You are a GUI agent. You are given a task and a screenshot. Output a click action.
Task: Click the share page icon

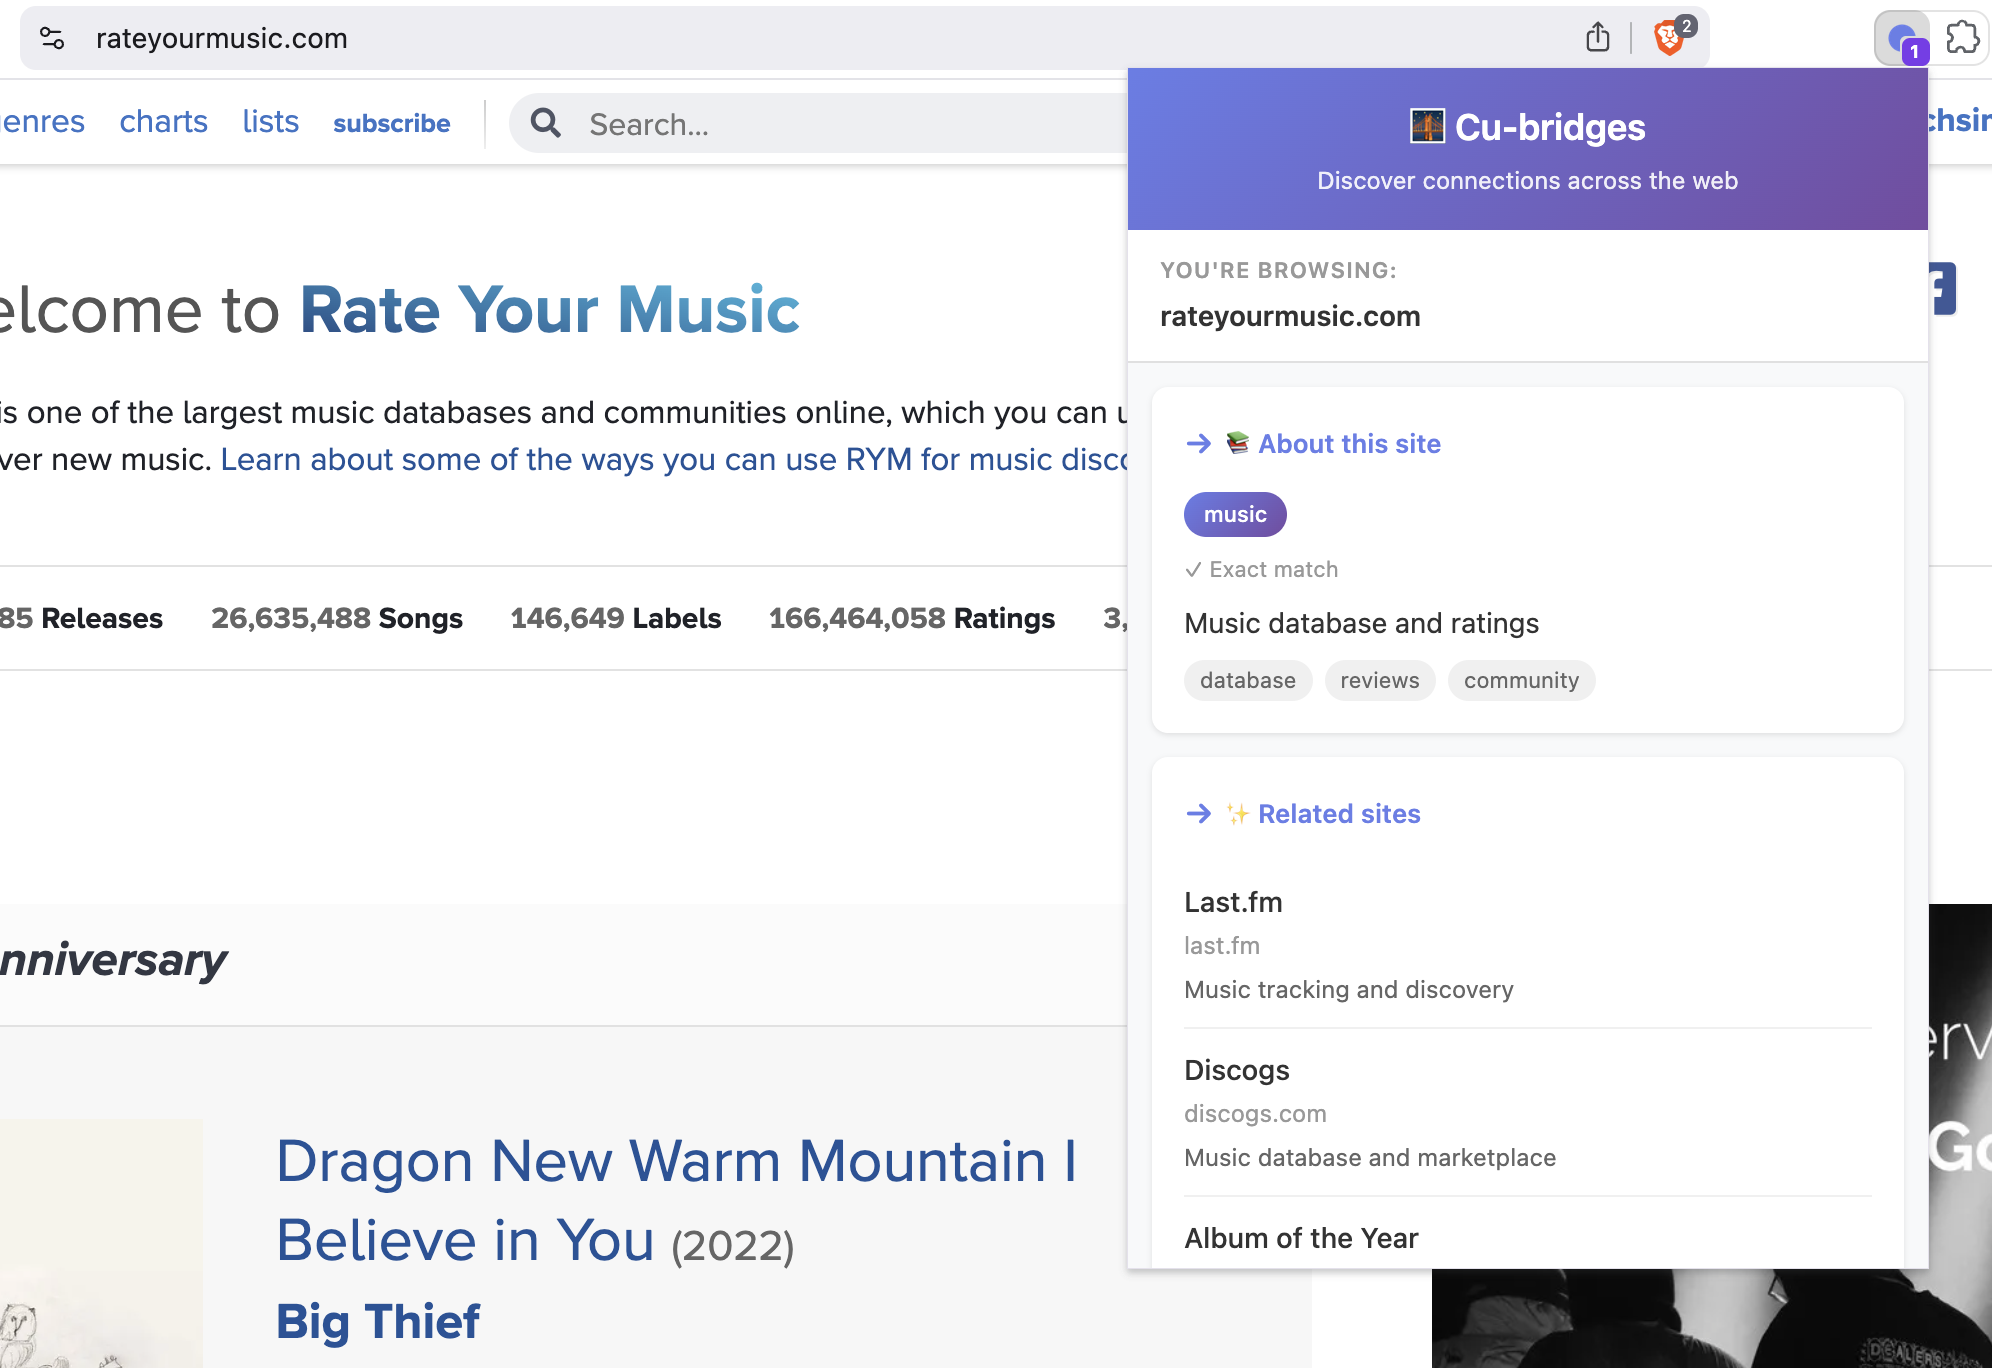(x=1597, y=38)
